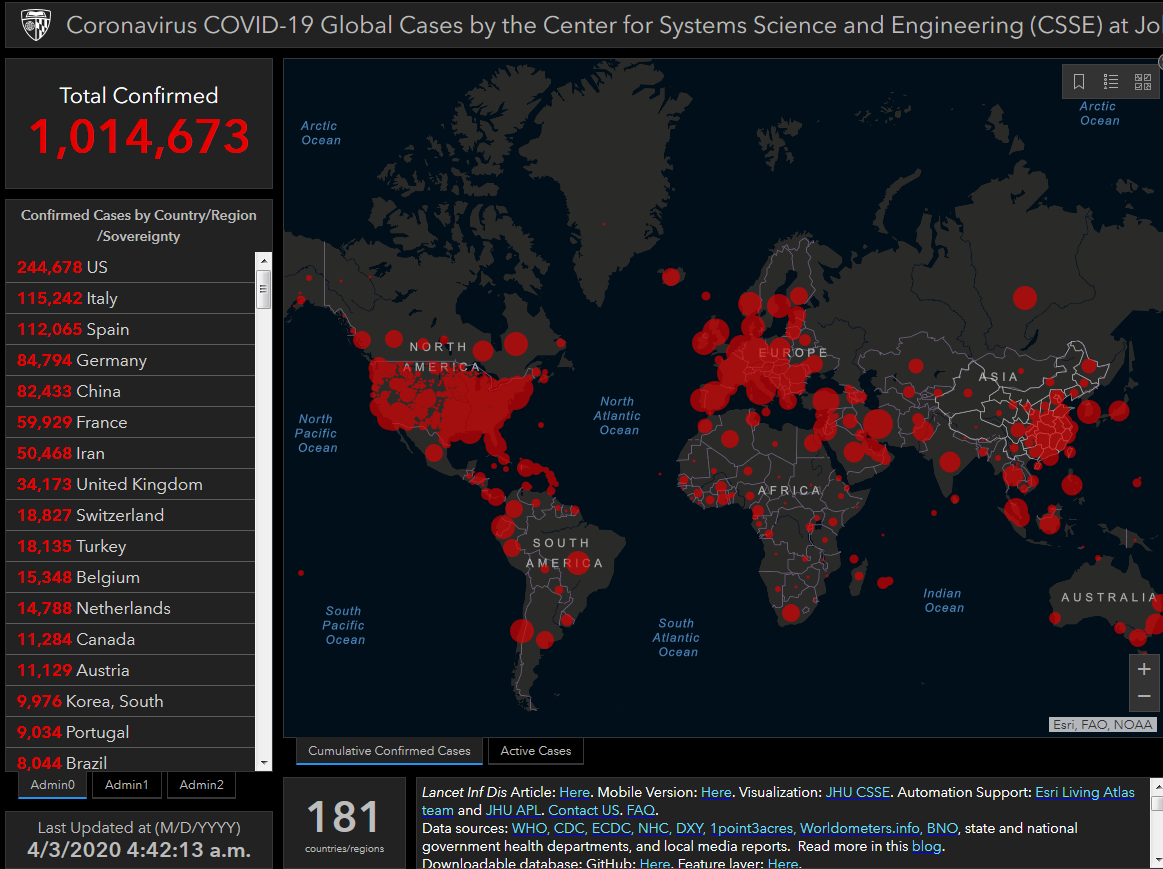Switch to the Admin1 tab
Image resolution: width=1163 pixels, height=869 pixels.
tap(127, 784)
